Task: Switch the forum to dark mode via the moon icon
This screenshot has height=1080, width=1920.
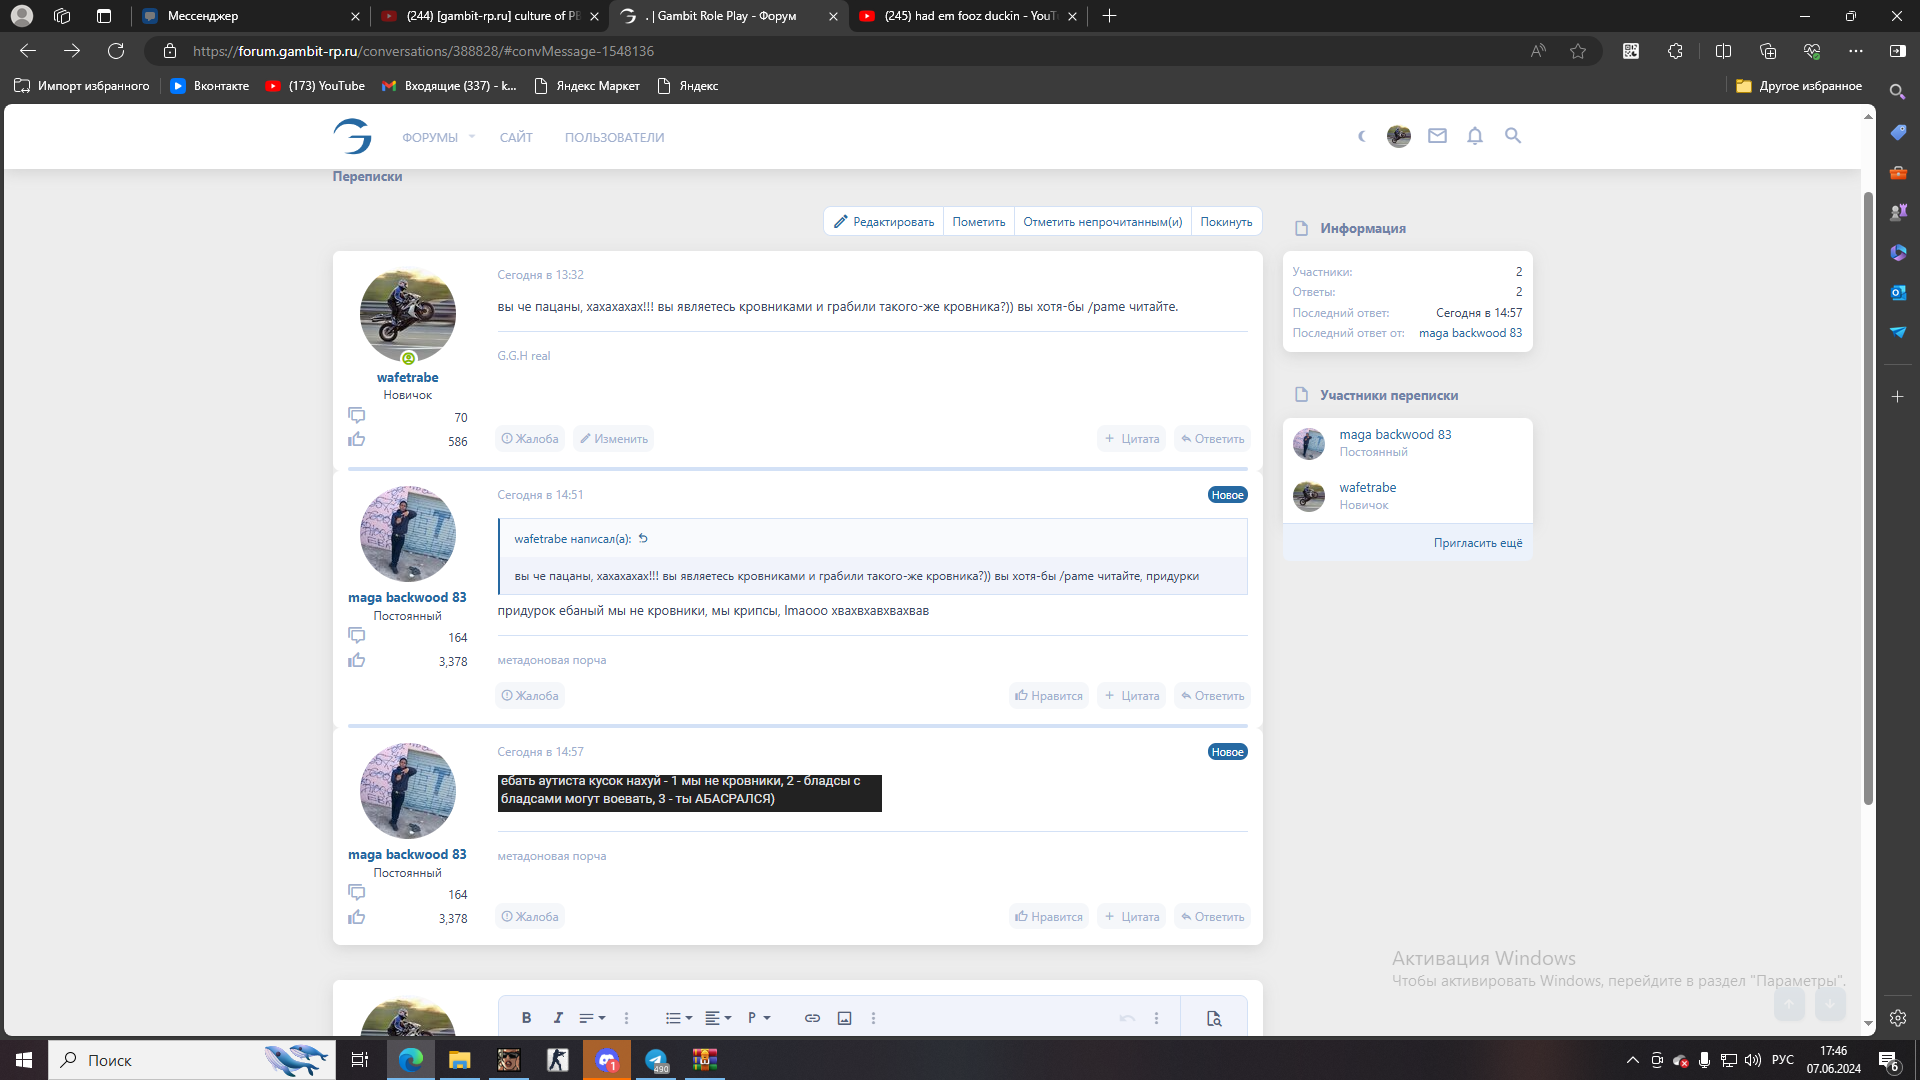Action: click(x=1361, y=136)
